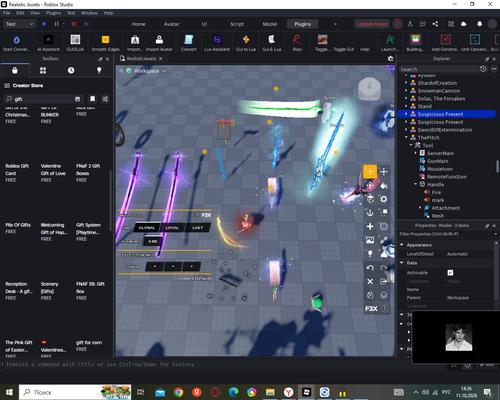
Task: Open the Import Avatar plugin
Action: [159, 43]
